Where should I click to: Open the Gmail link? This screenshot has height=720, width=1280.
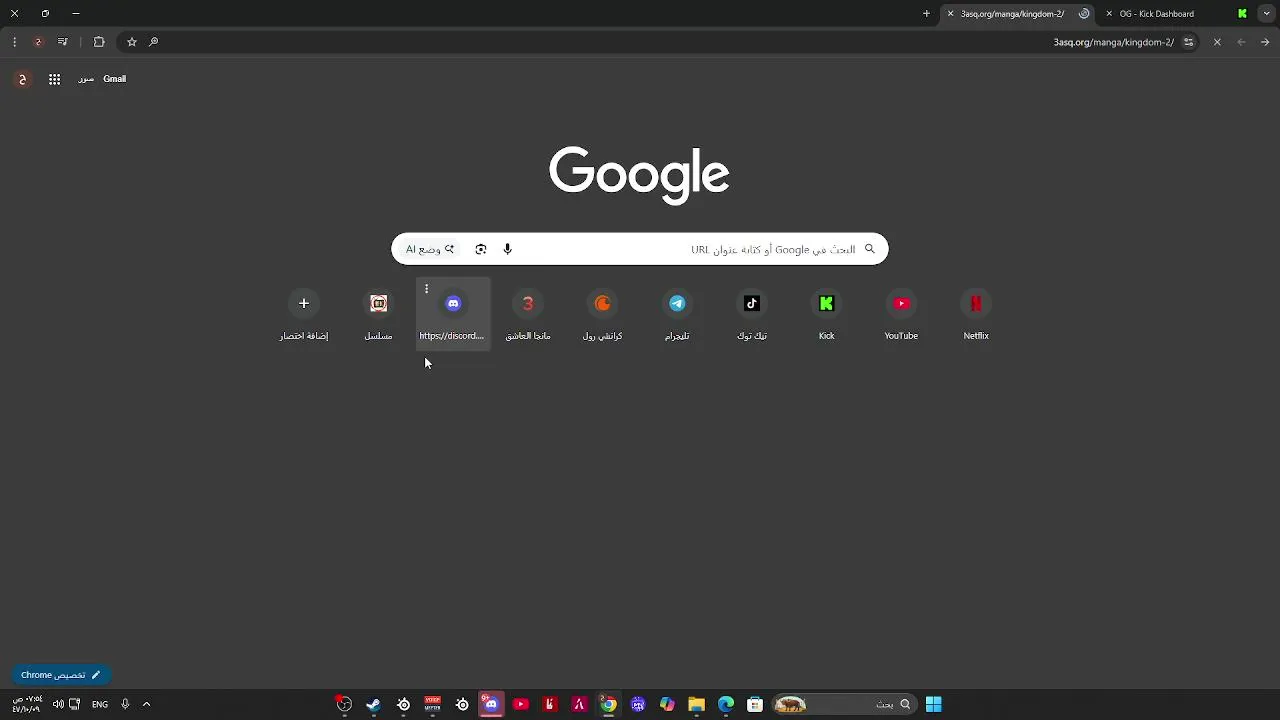coord(114,79)
